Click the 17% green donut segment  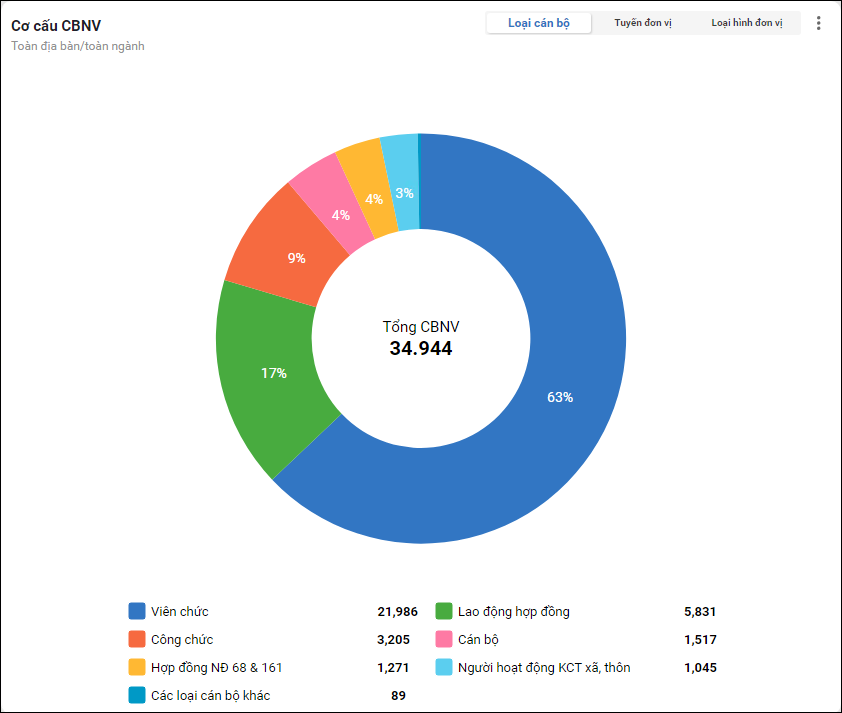tap(273, 373)
